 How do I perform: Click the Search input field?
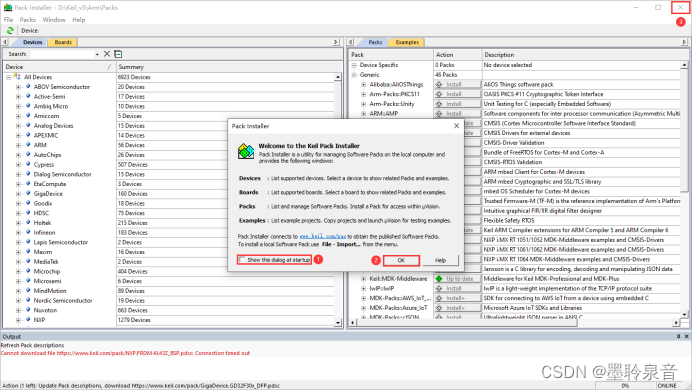[62, 54]
